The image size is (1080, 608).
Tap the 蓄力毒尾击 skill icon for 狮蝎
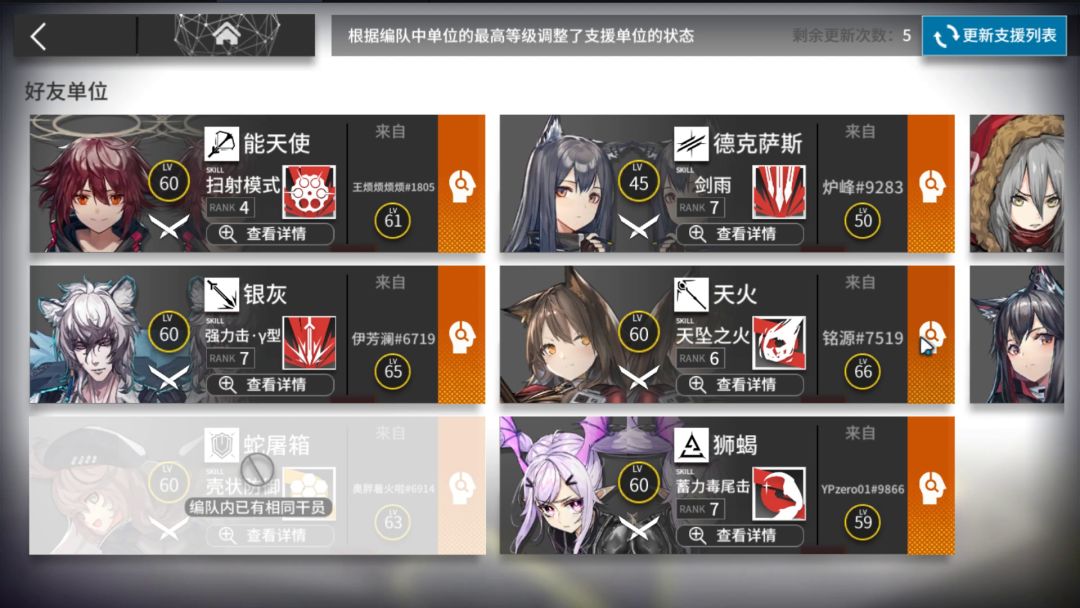point(779,494)
